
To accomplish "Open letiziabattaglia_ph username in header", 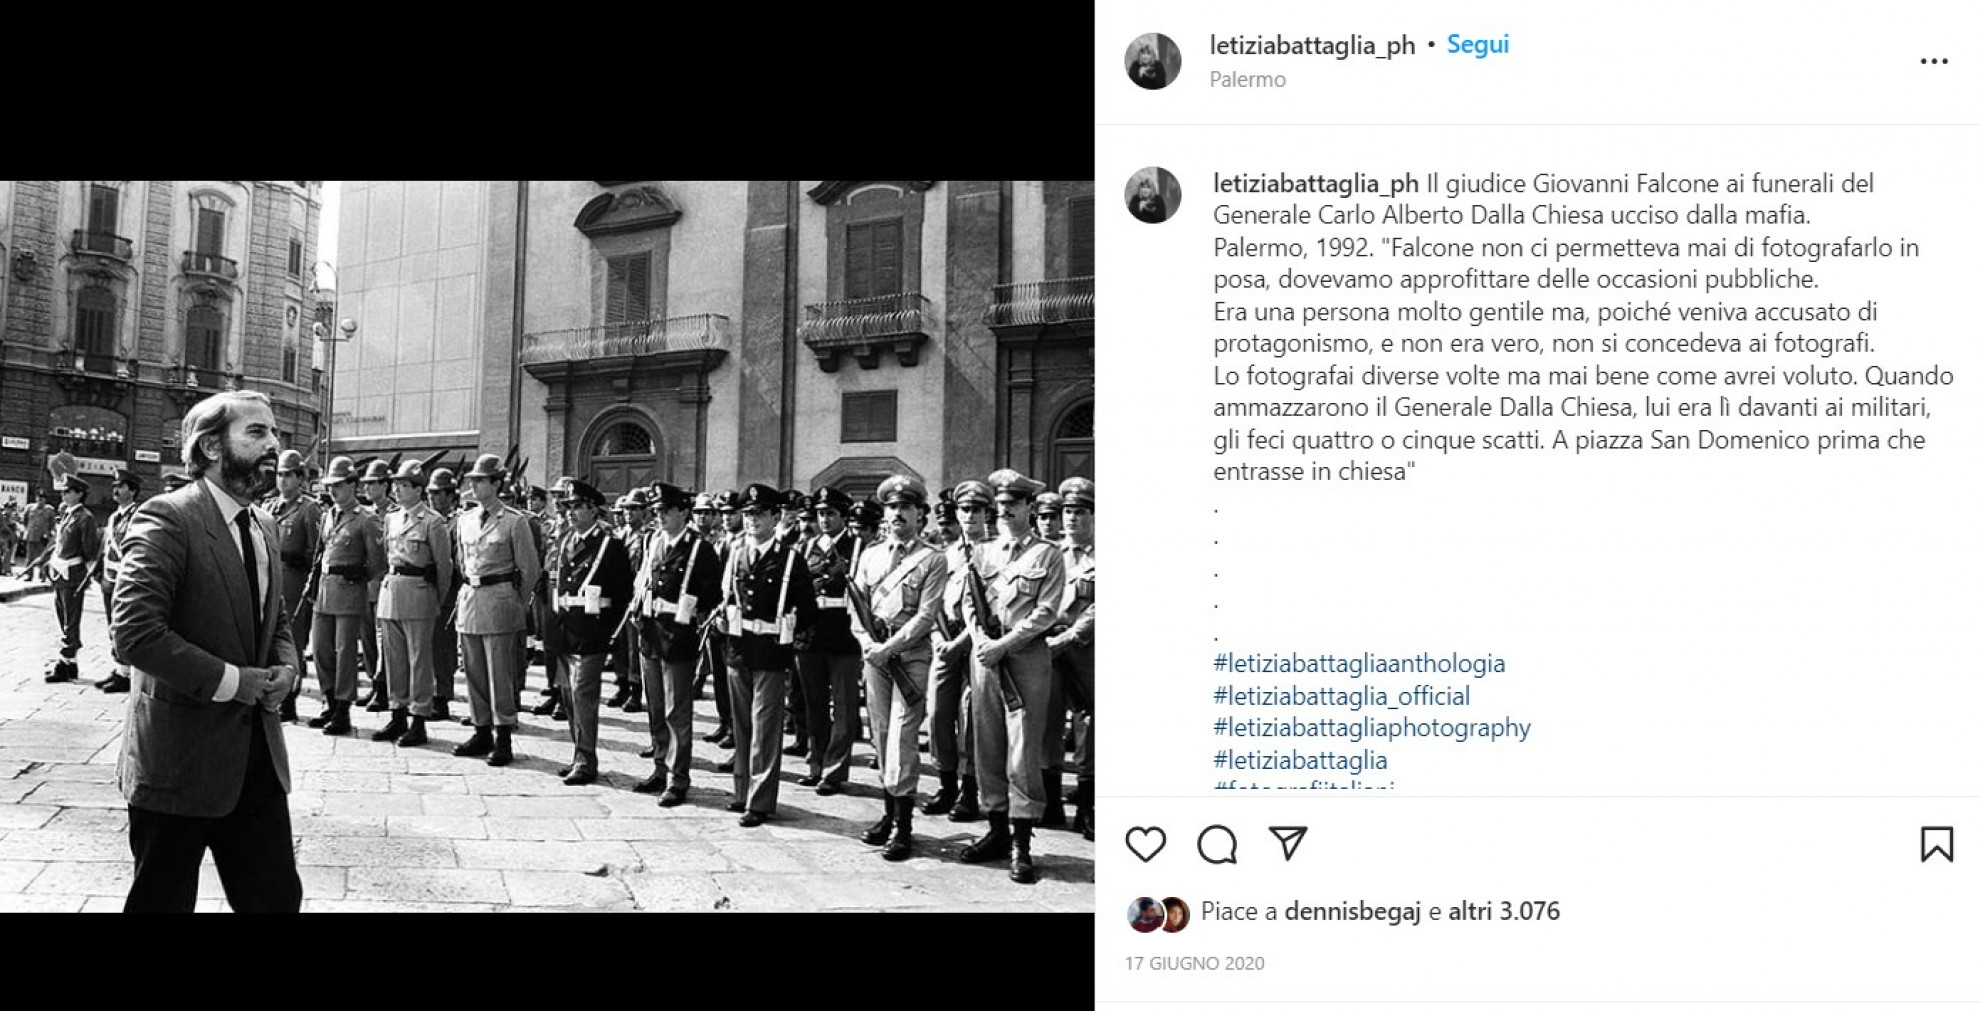I will [1312, 45].
